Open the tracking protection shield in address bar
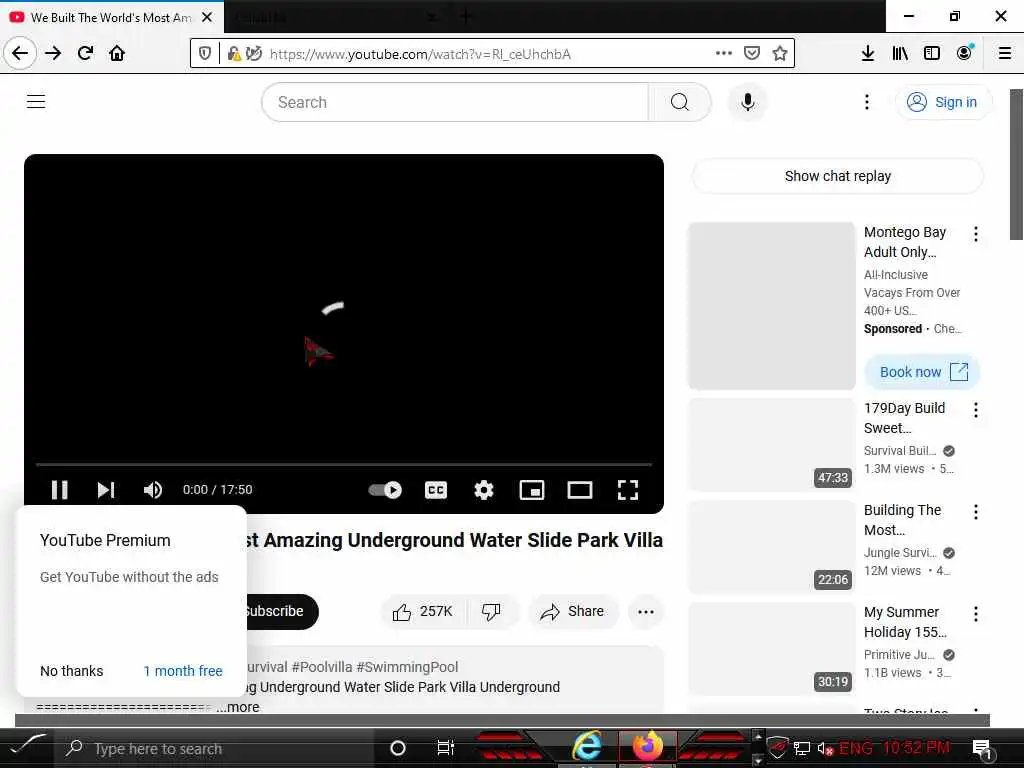 (x=204, y=53)
